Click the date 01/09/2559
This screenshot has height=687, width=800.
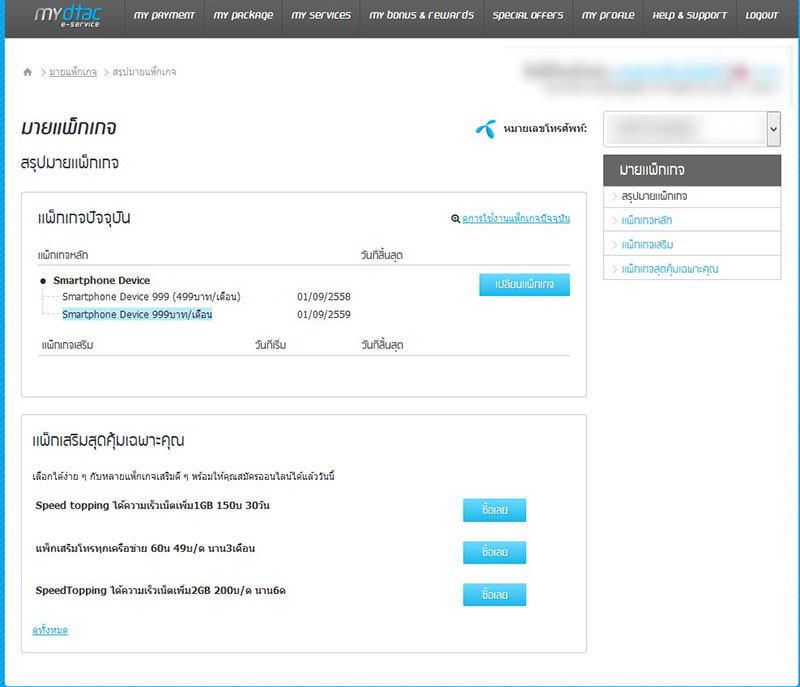point(323,315)
